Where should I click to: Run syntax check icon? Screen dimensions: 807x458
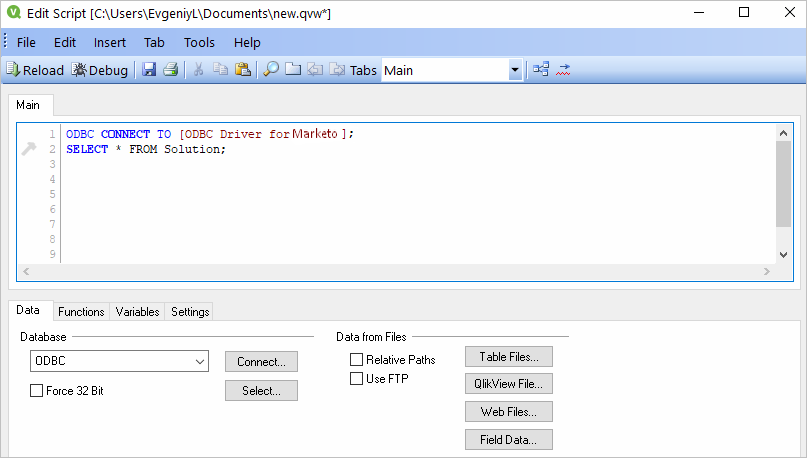pyautogui.click(x=563, y=69)
